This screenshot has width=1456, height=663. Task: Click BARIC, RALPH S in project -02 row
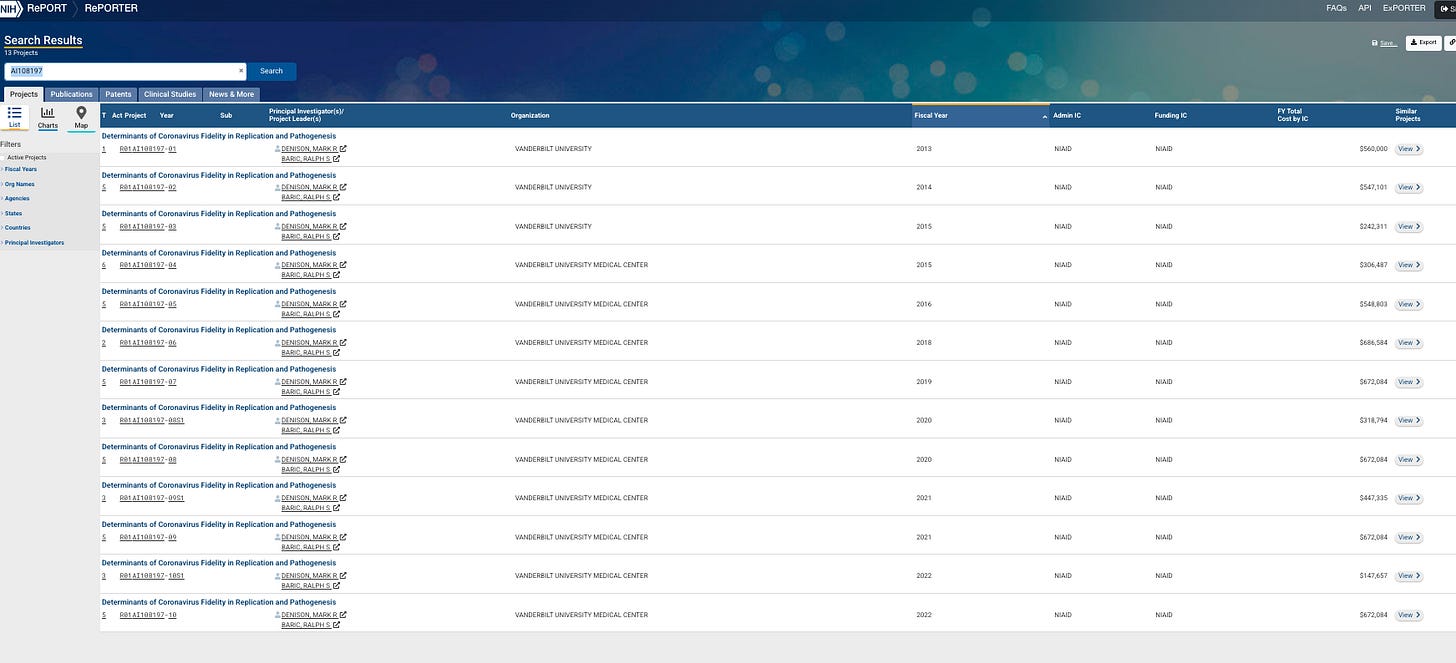pos(306,197)
